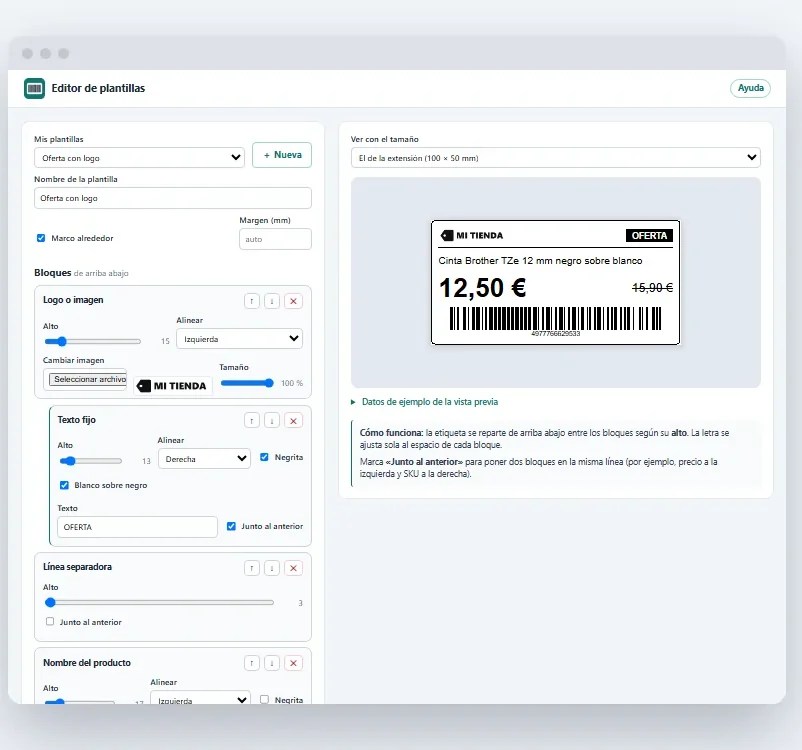This screenshot has width=802, height=750.
Task: Click the MI TIENDA logo thumbnail
Action: pyautogui.click(x=173, y=386)
